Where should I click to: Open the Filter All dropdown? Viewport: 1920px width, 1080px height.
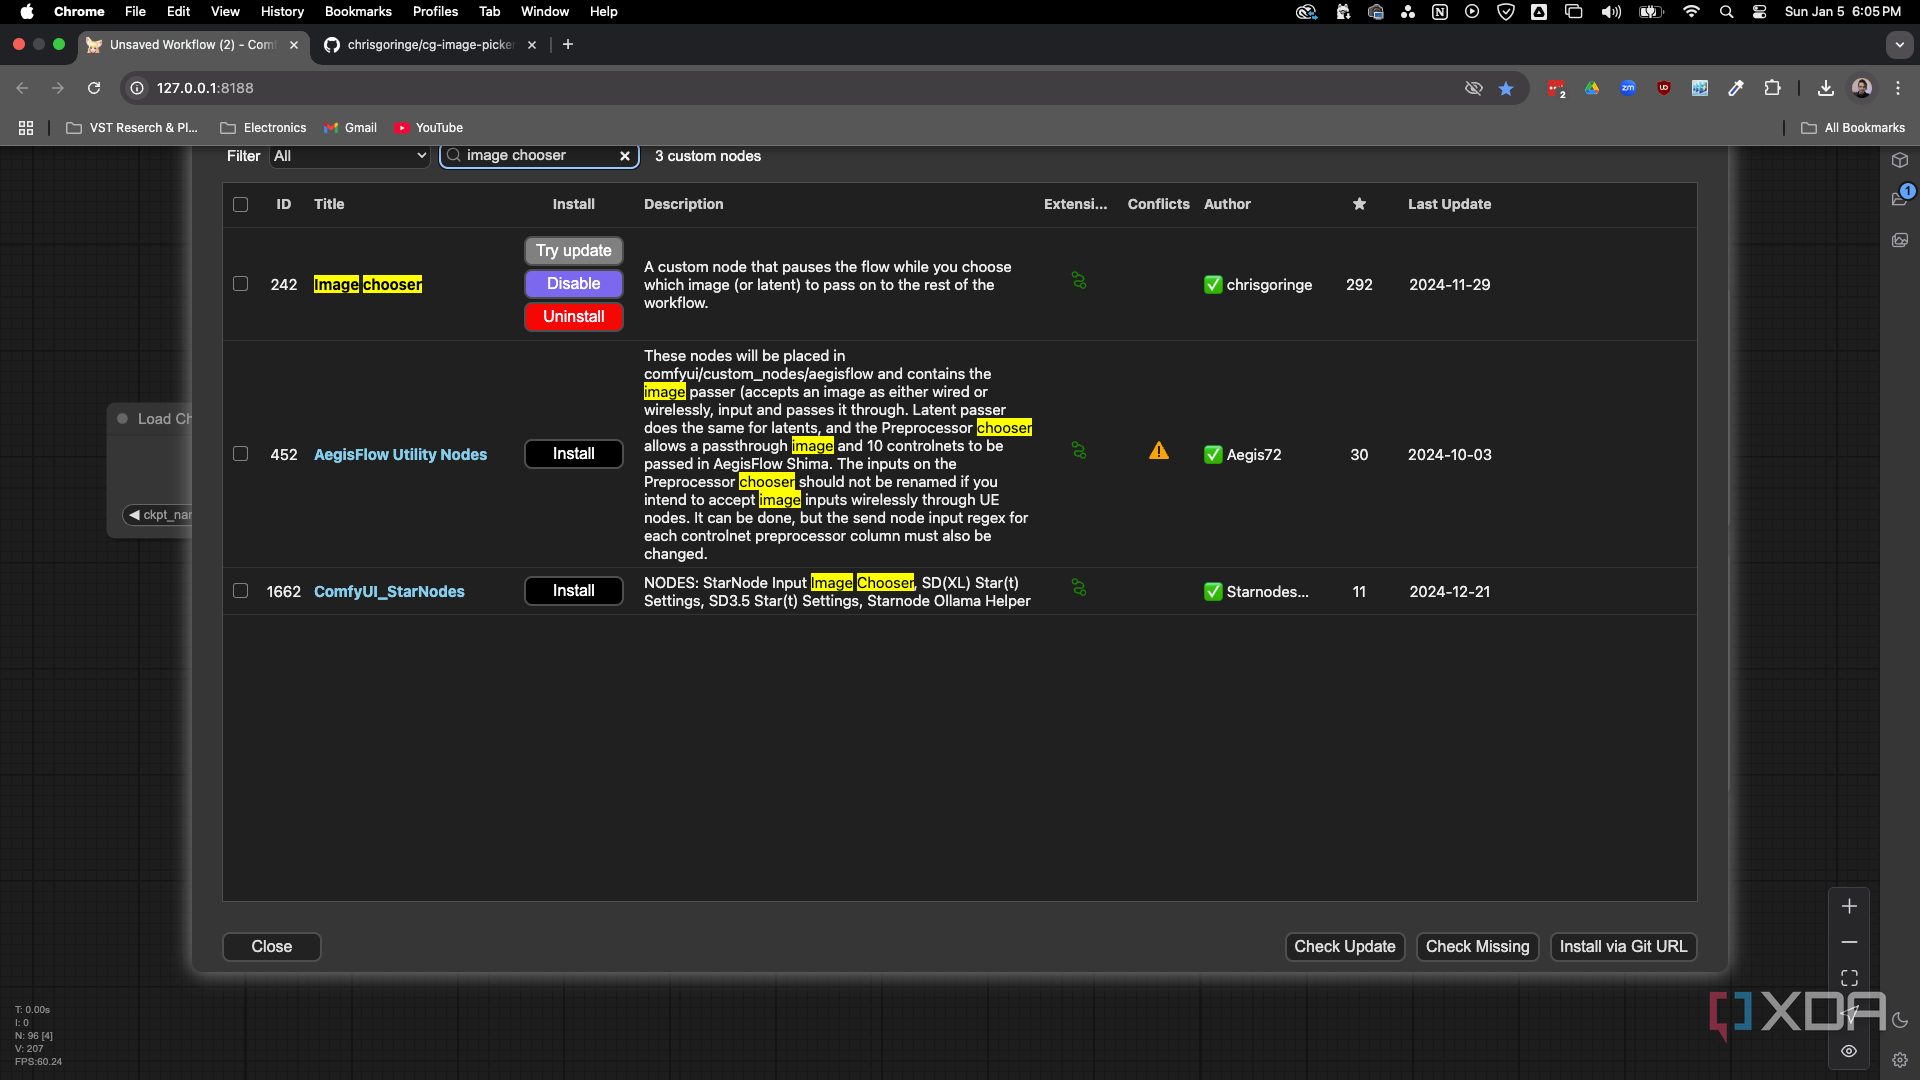[349, 156]
